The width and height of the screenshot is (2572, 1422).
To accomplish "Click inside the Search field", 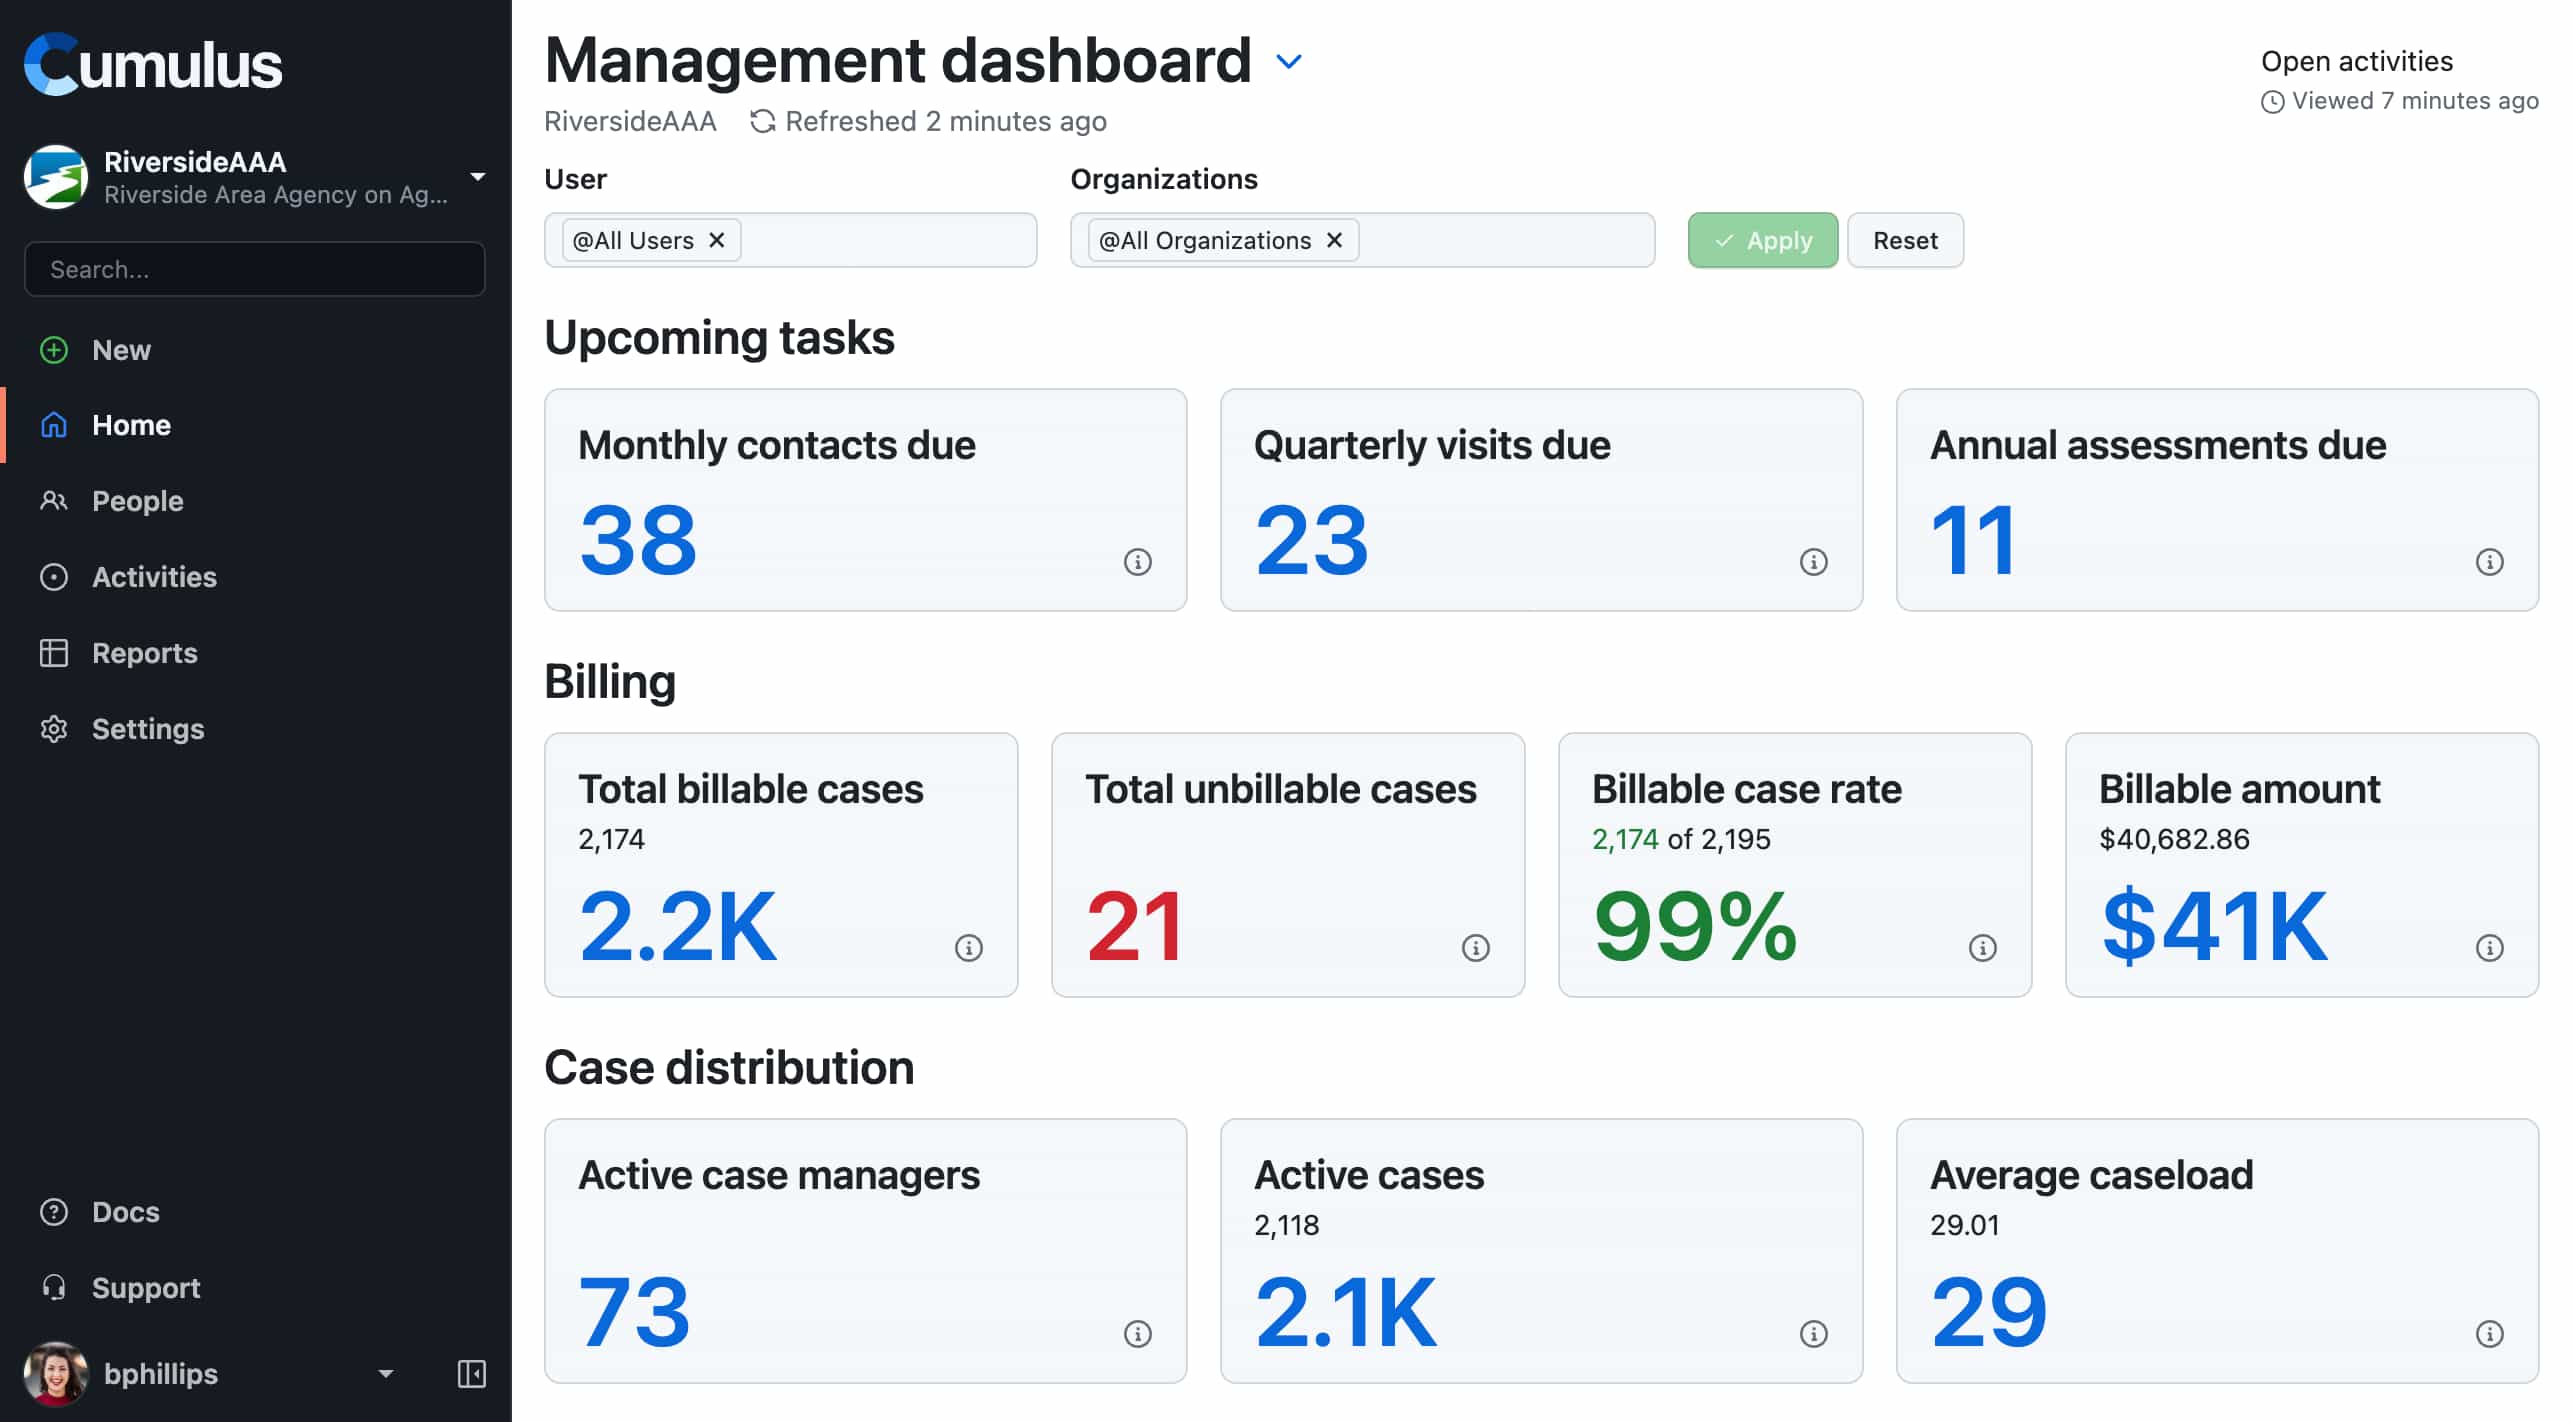I will point(254,269).
